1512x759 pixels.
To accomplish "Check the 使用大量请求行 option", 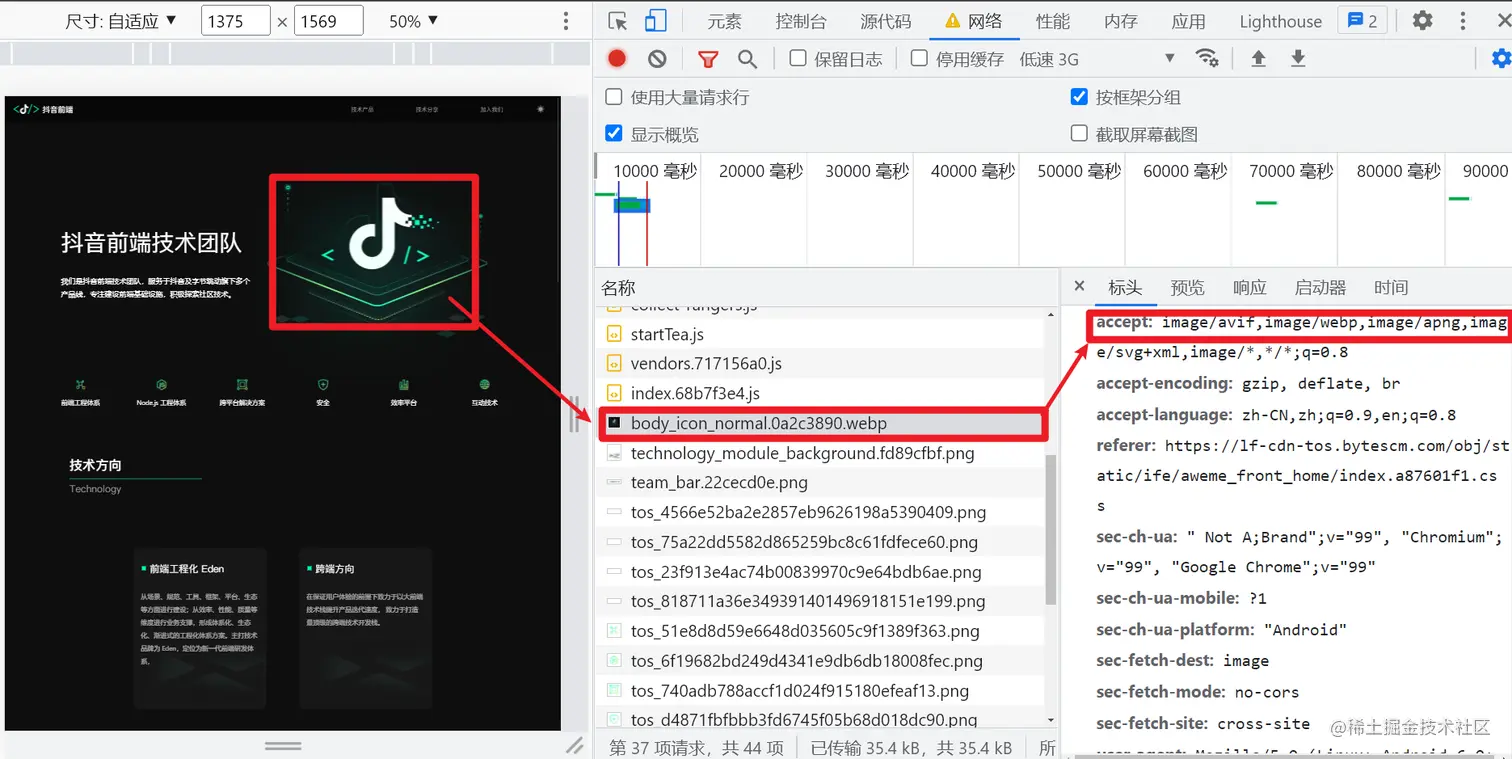I will pyautogui.click(x=614, y=97).
